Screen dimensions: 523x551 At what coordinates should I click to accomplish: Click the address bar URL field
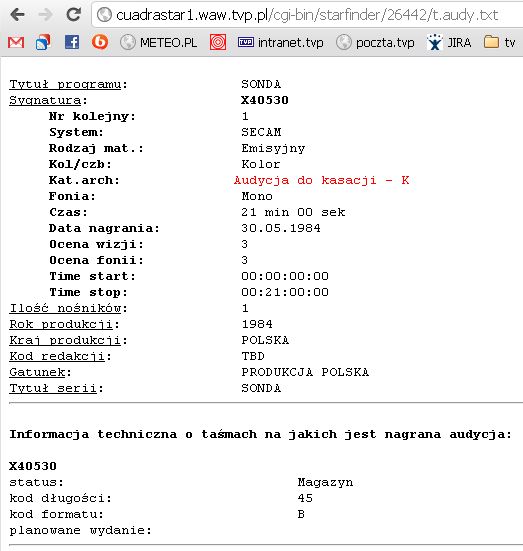coord(307,15)
